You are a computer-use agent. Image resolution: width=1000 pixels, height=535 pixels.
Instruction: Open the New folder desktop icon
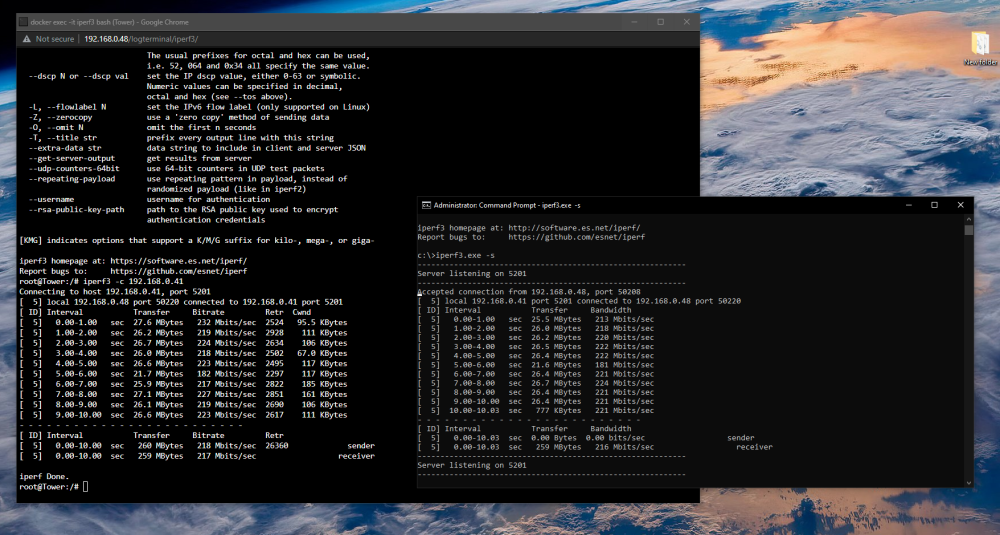[x=980, y=48]
